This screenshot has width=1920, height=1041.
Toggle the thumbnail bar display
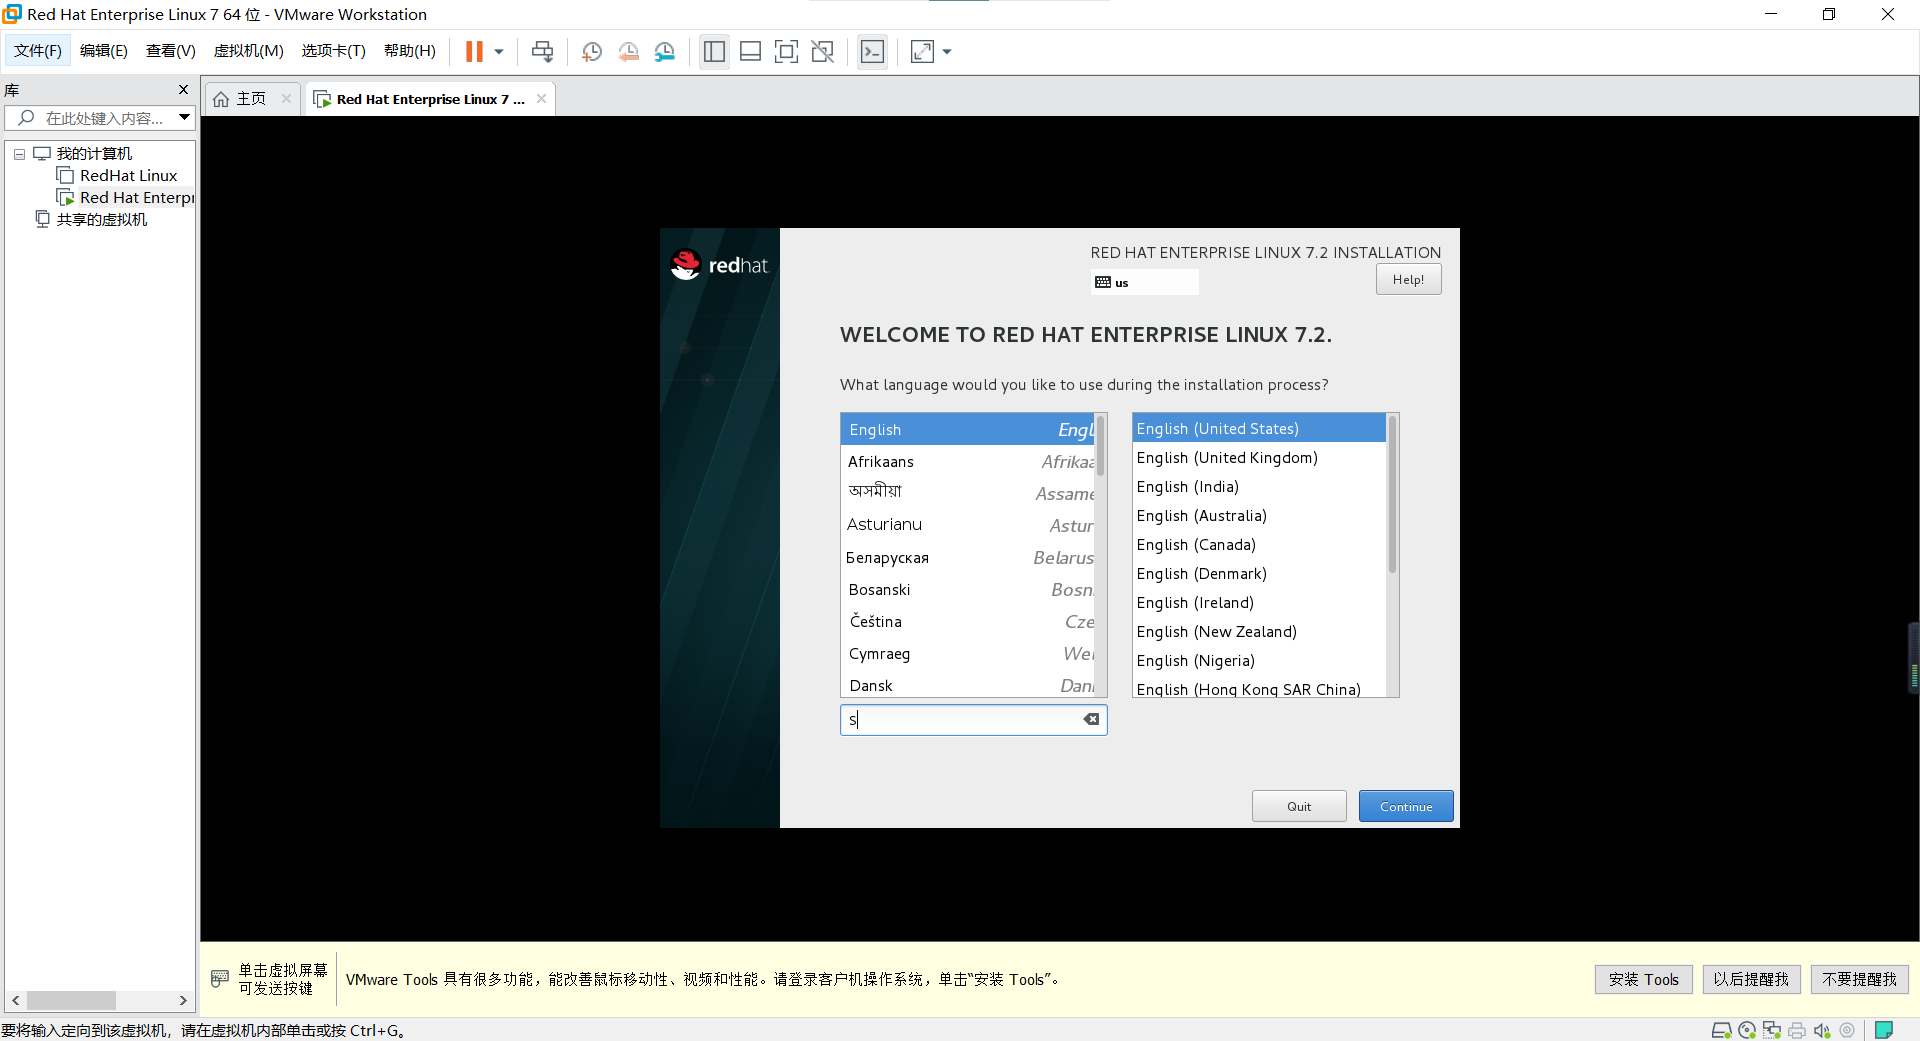coord(750,51)
